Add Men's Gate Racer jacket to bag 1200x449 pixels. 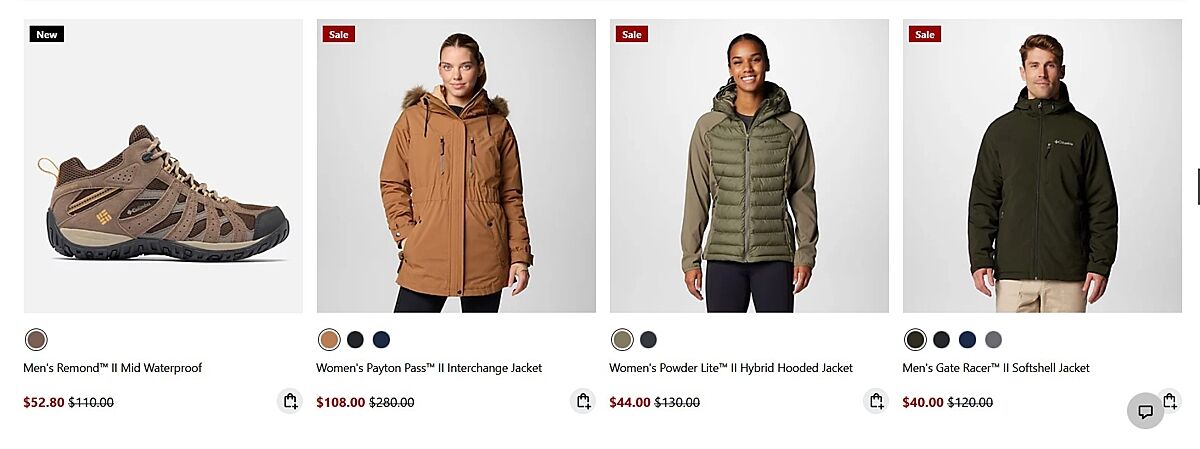point(1170,400)
